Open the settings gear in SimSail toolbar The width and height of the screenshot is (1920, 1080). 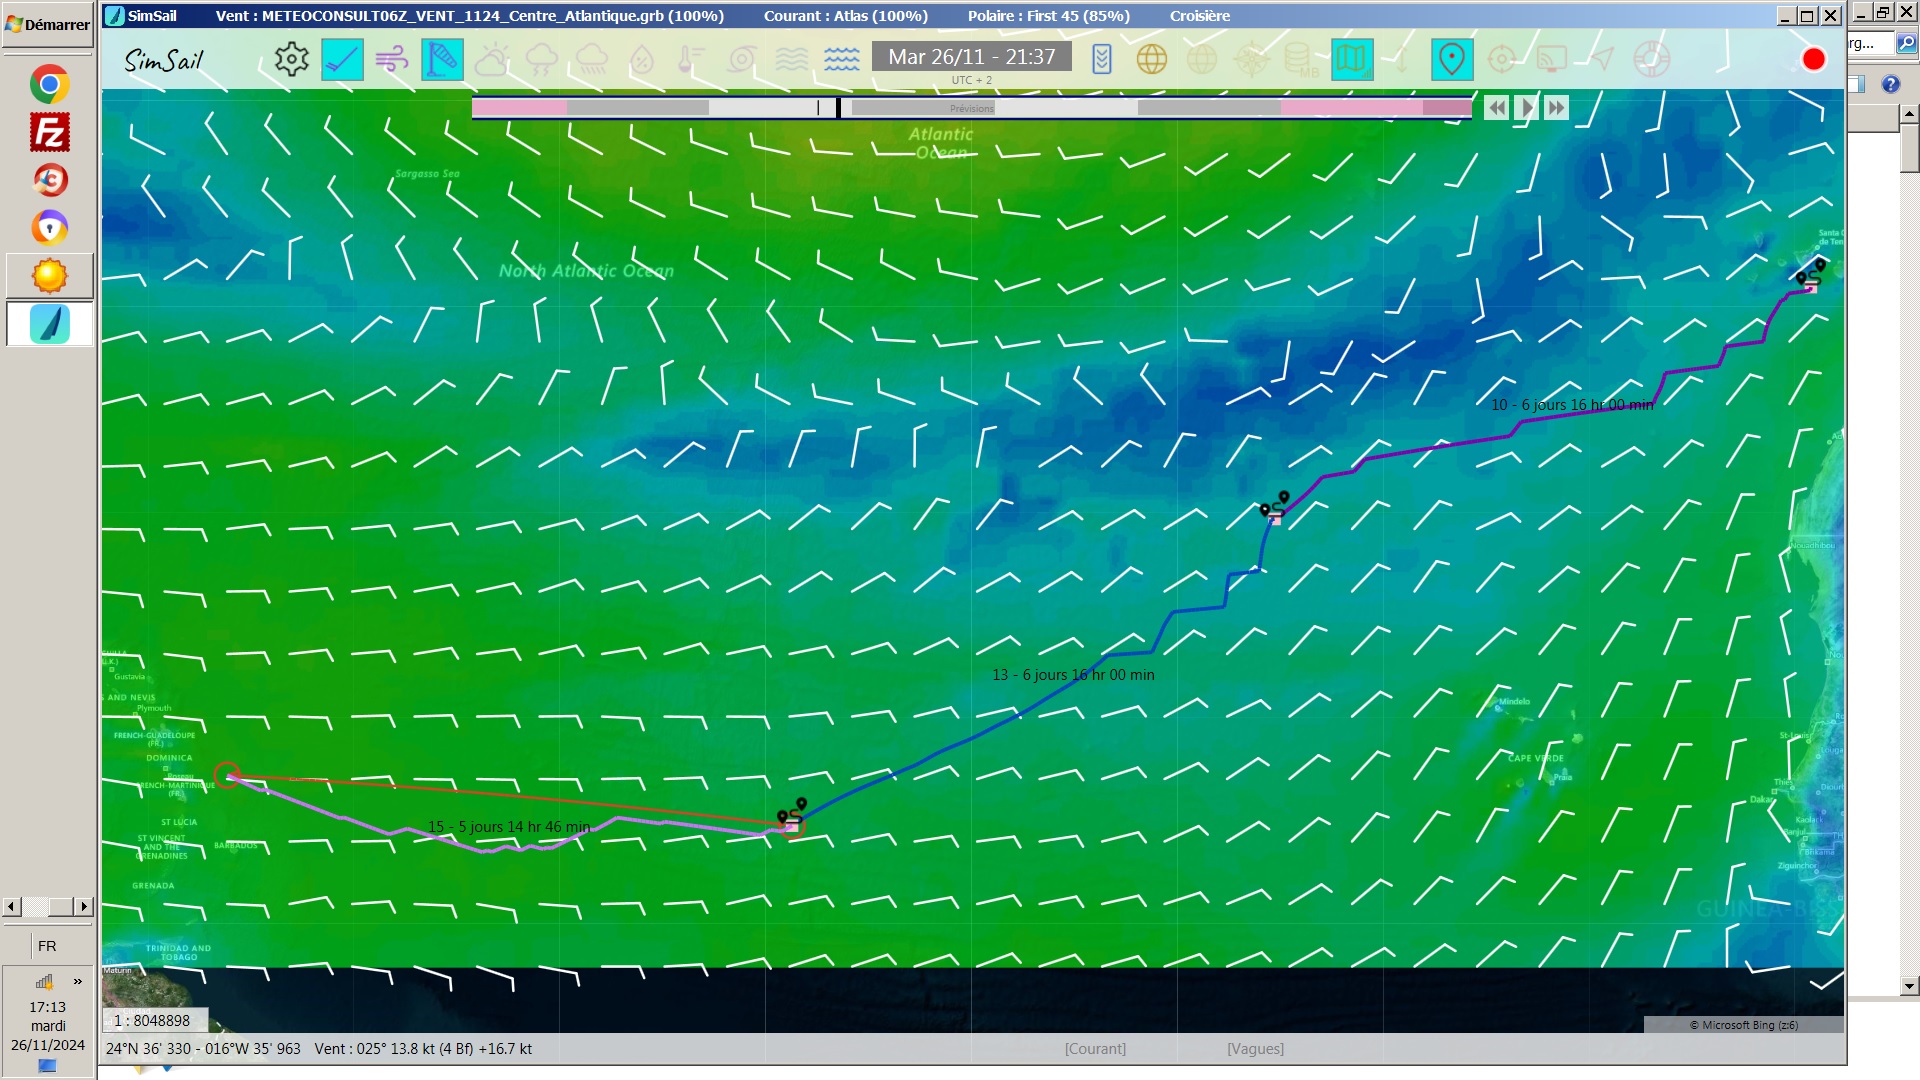point(291,60)
